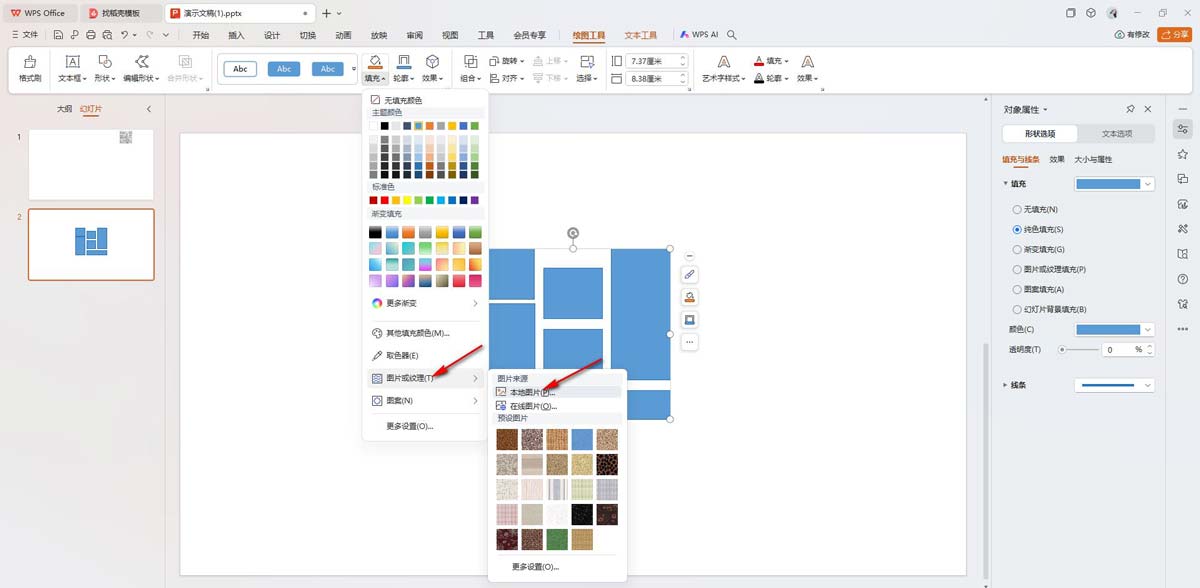The image size is (1200, 588).
Task: Click the 轮廓 outline icon in the ribbon
Action: [404, 62]
